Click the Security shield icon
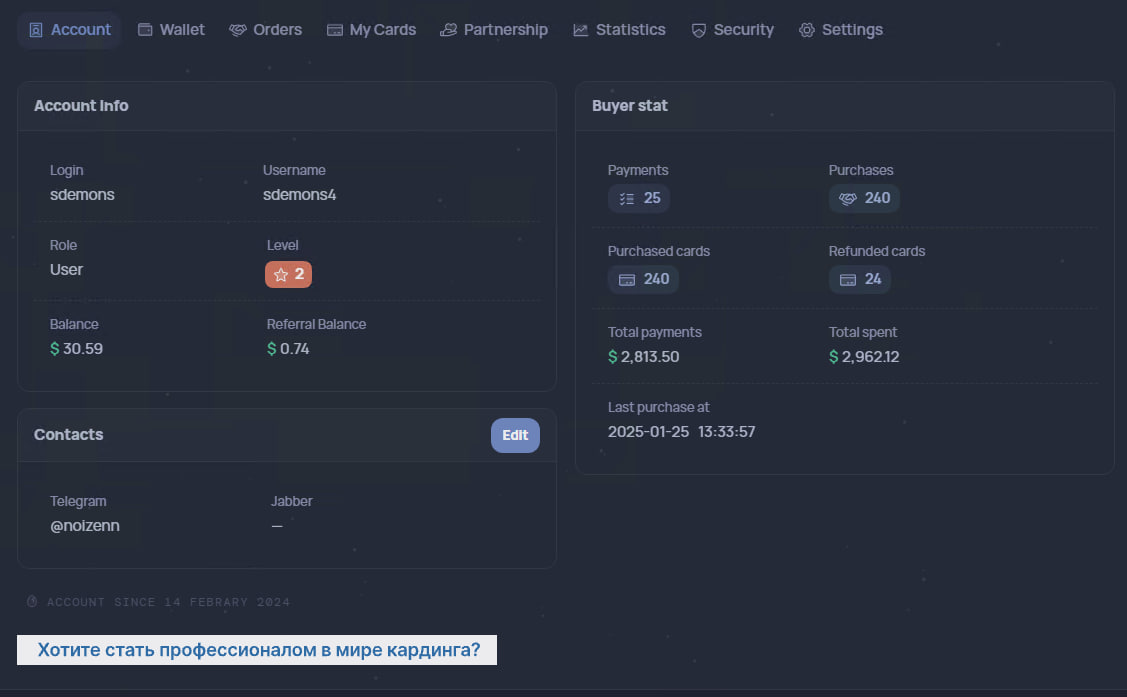This screenshot has width=1127, height=697. point(699,30)
